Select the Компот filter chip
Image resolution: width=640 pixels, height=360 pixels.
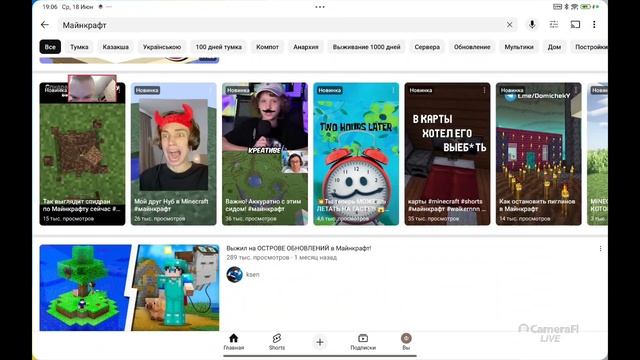(267, 47)
